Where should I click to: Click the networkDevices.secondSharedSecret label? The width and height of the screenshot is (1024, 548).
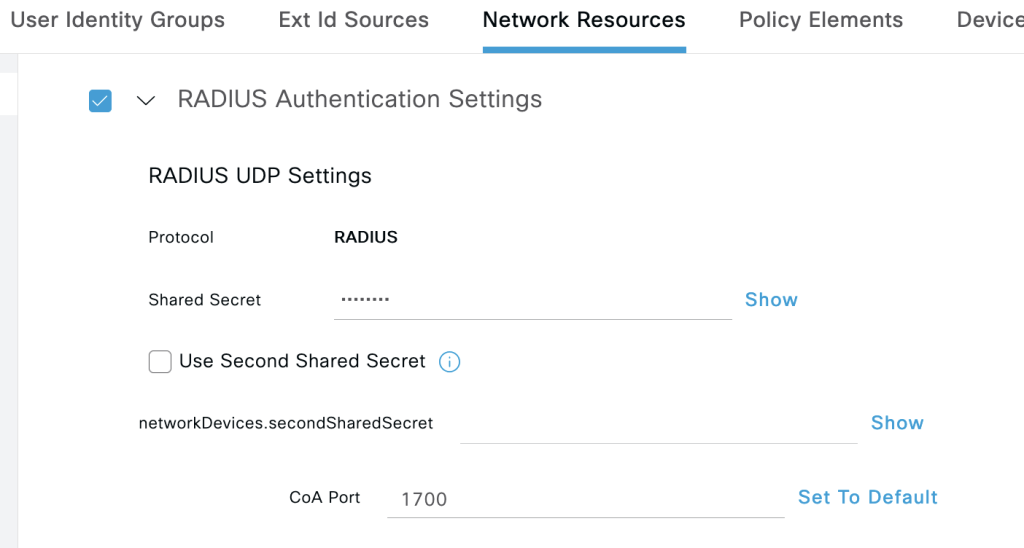click(x=286, y=423)
